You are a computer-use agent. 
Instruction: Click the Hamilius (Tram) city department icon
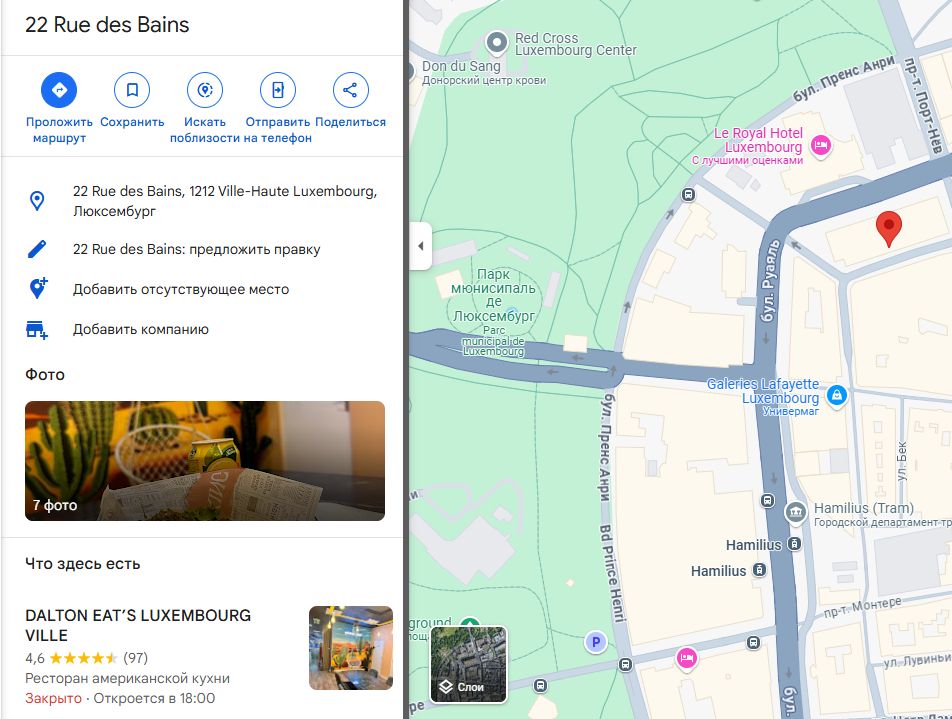click(x=795, y=512)
